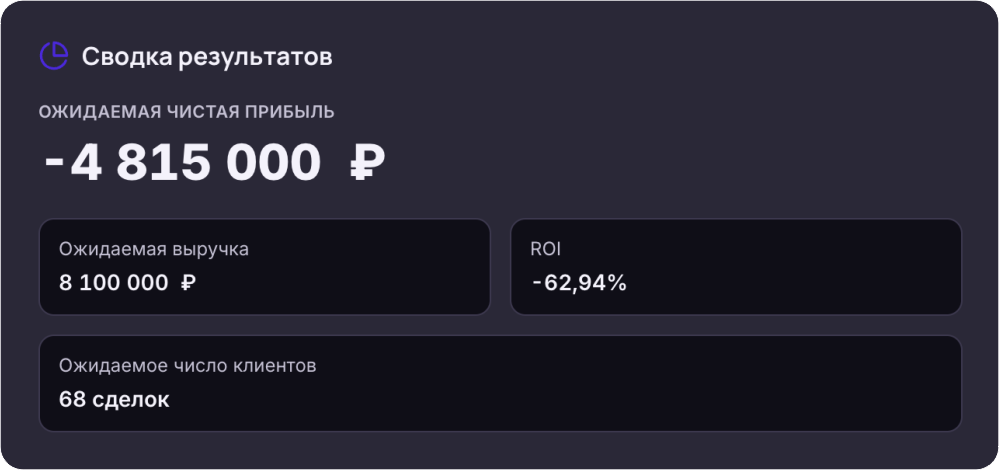
Task: Click the minus sign before 4 815 000
Action: coord(54,163)
